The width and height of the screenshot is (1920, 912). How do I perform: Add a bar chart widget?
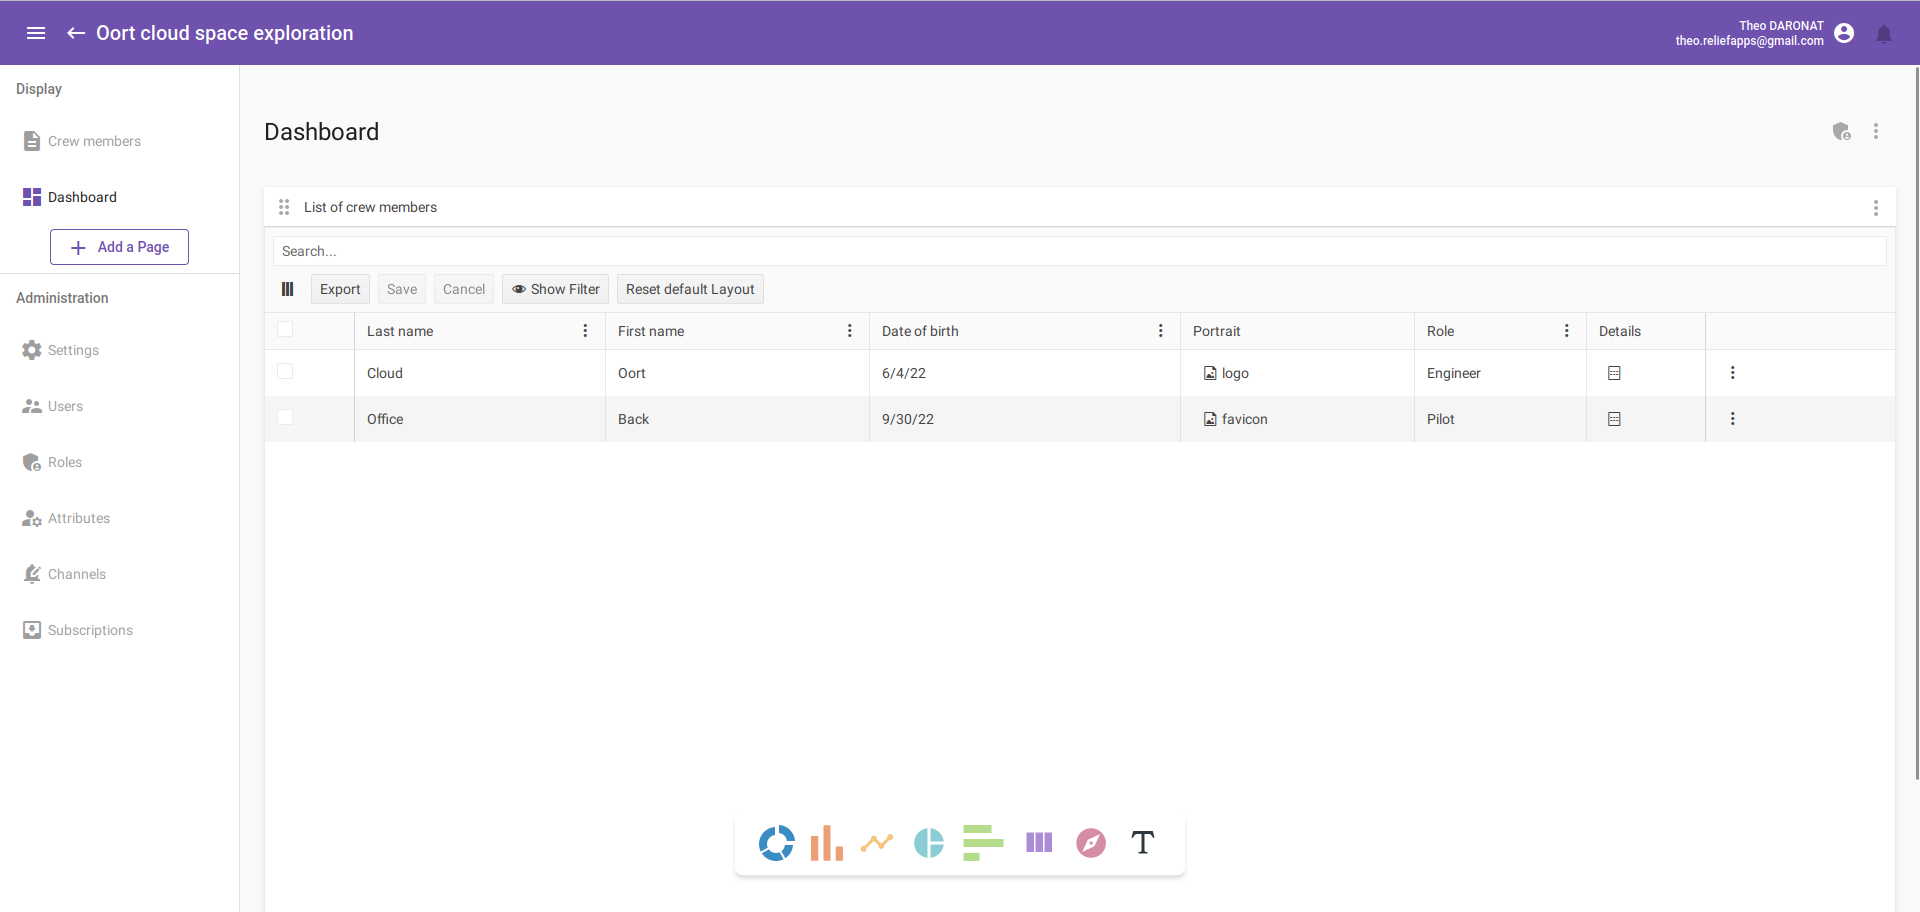pyautogui.click(x=827, y=843)
